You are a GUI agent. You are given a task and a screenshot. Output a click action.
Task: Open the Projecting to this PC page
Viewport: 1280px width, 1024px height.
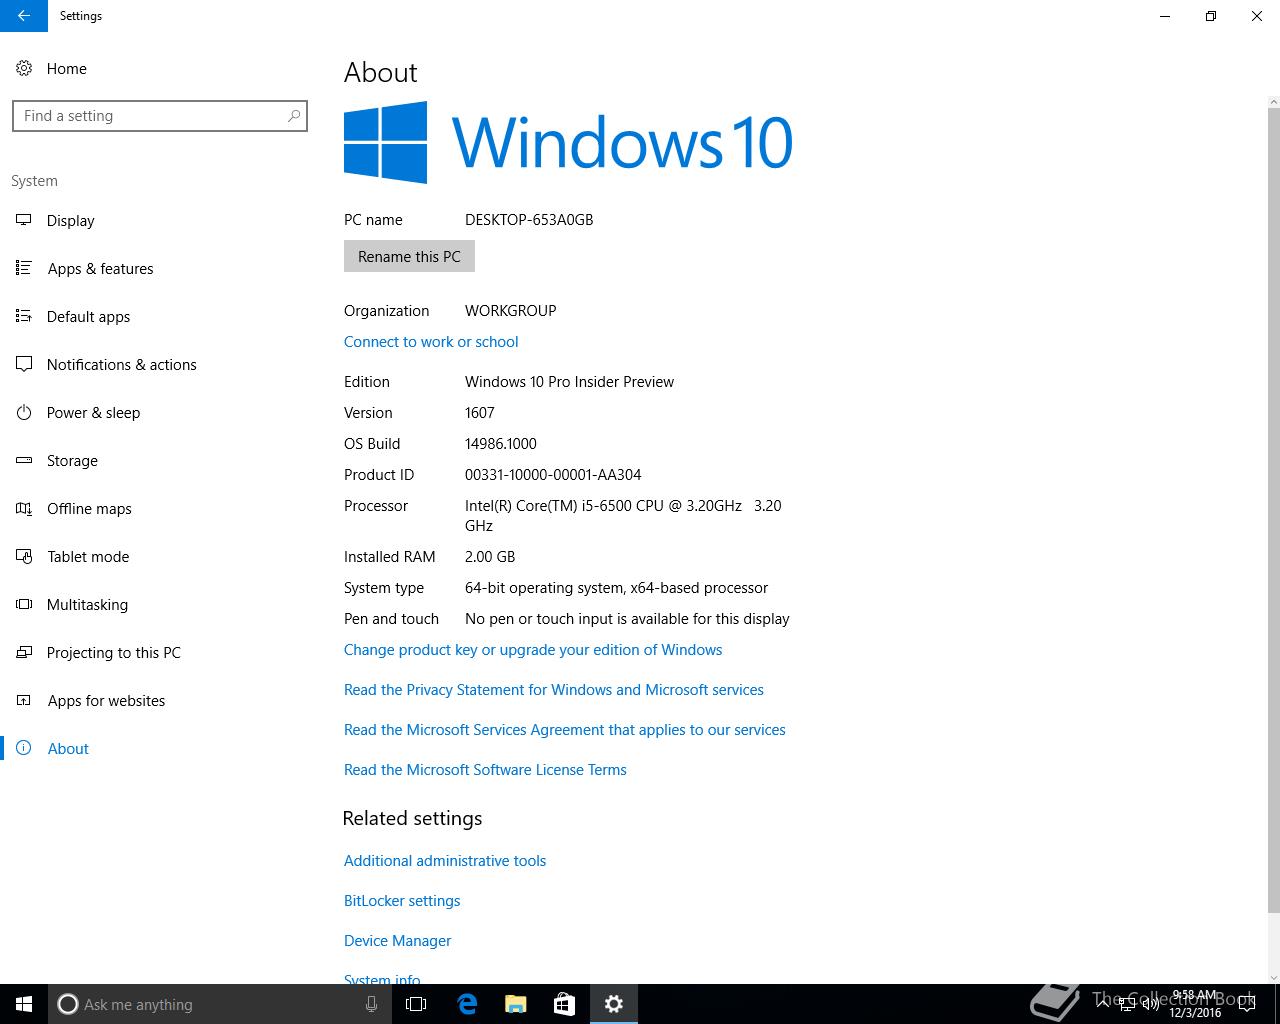point(114,652)
